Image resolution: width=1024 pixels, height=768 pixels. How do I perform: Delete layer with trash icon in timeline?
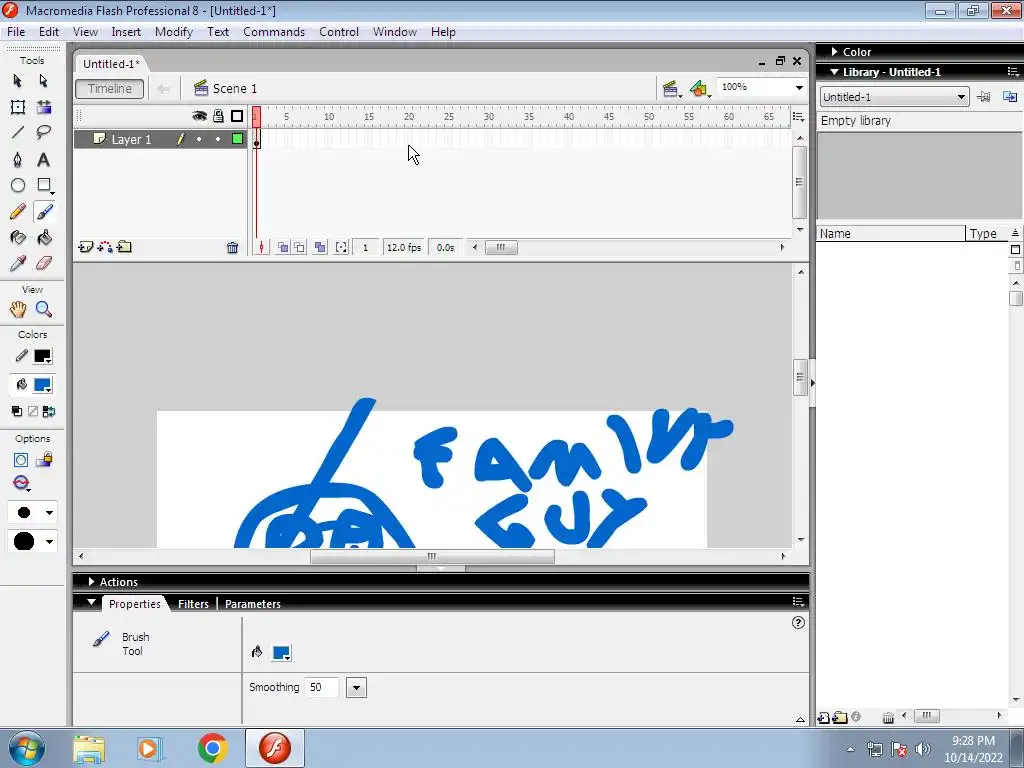[232, 248]
